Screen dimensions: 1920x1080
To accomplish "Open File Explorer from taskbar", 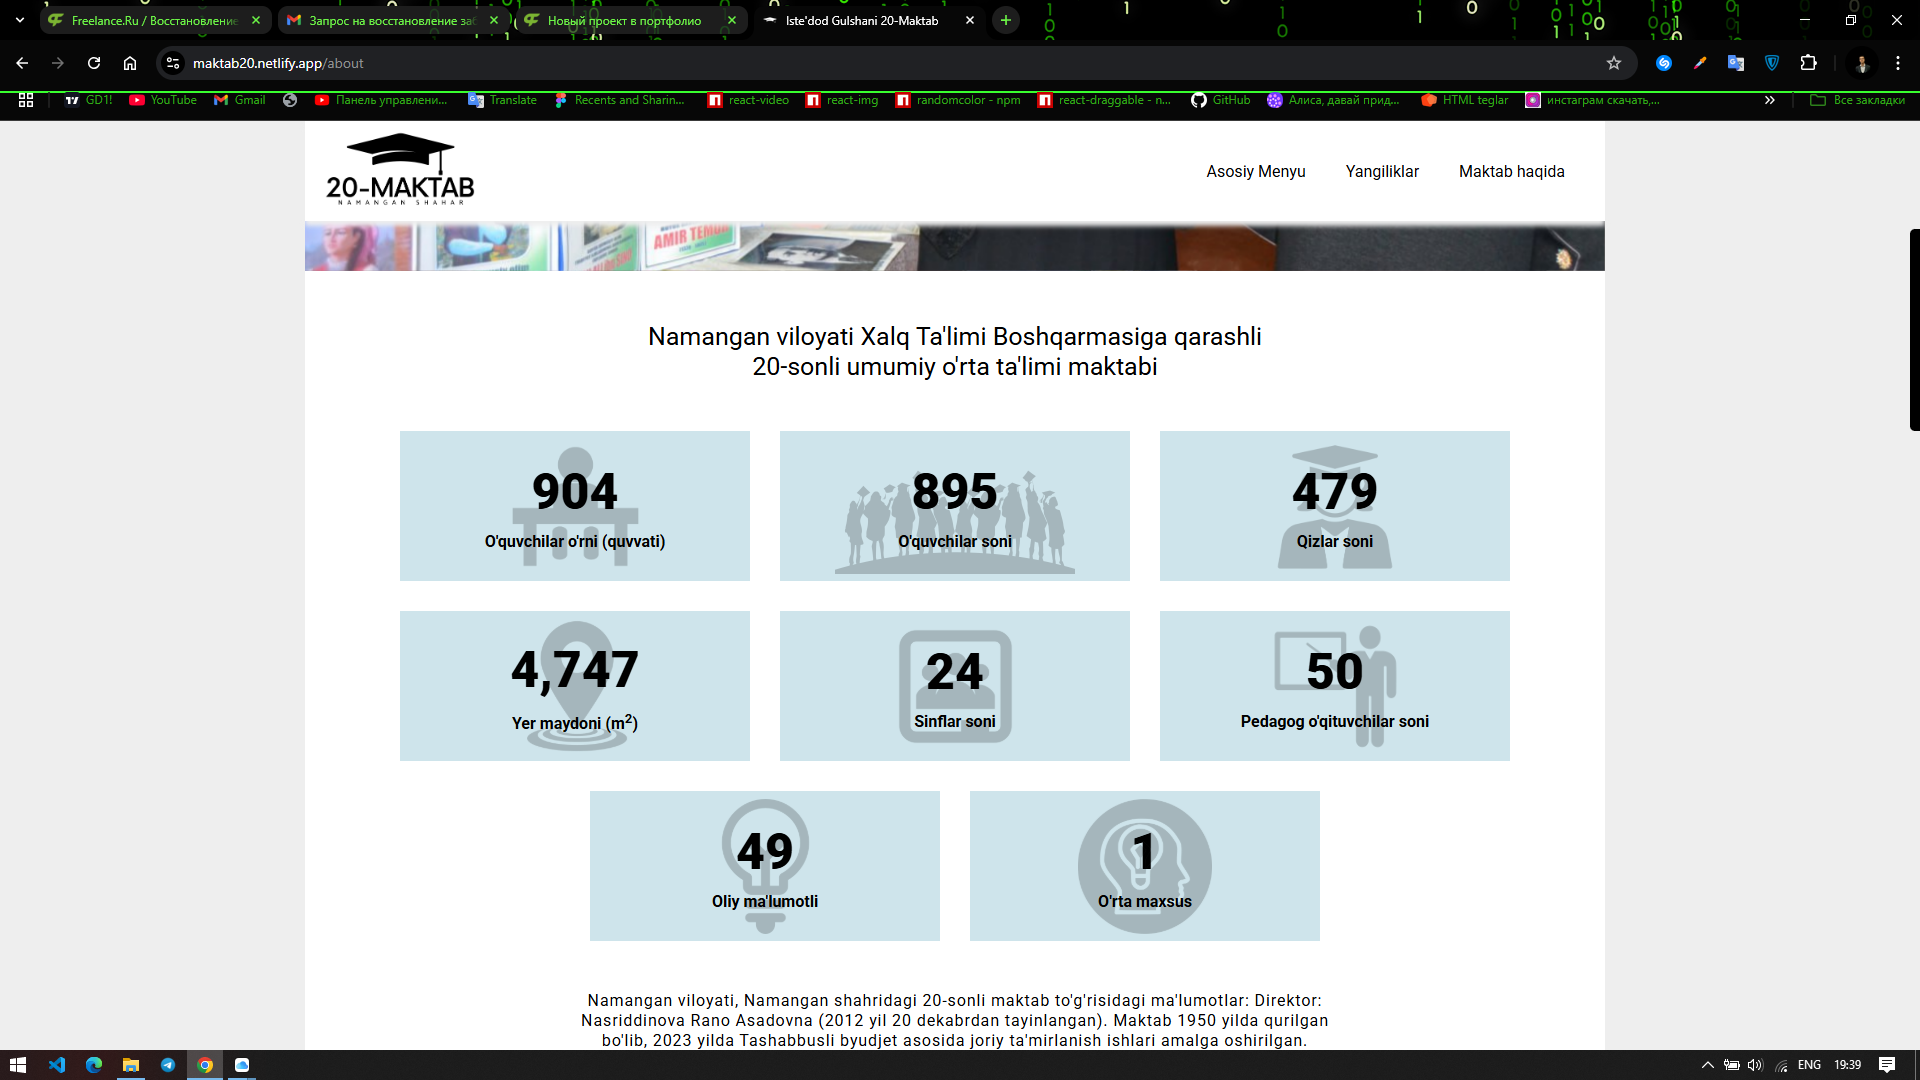I will [131, 1065].
